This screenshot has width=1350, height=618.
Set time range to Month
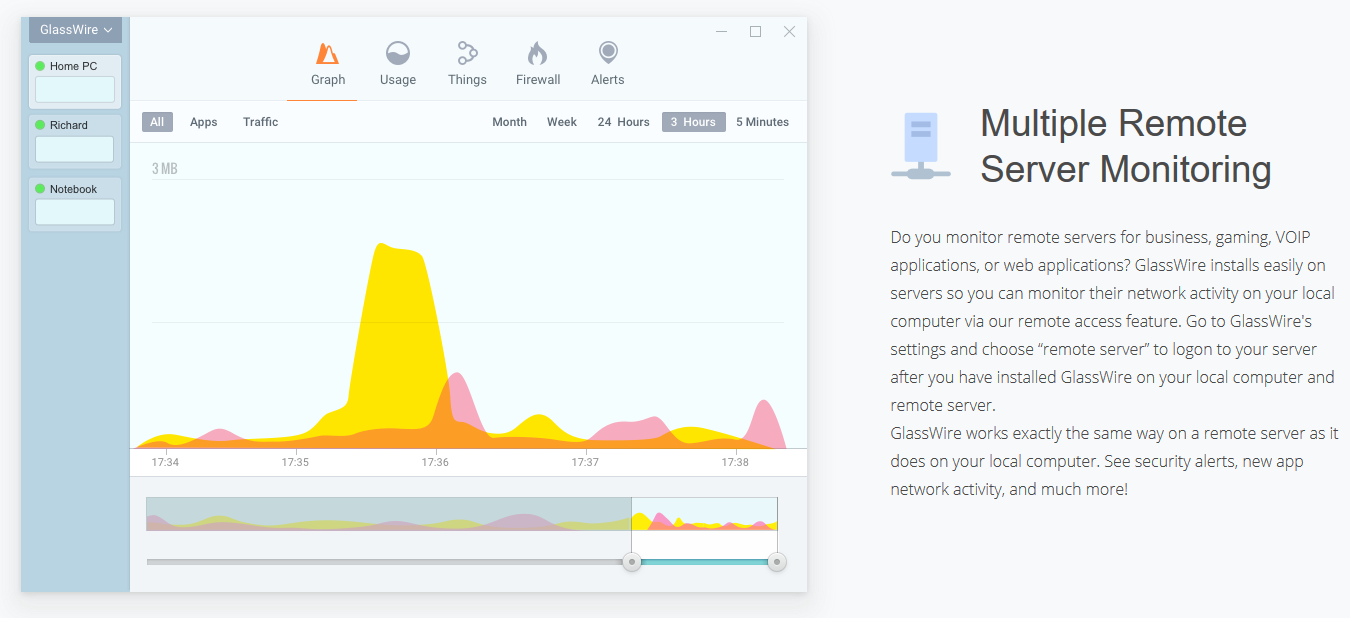(509, 122)
